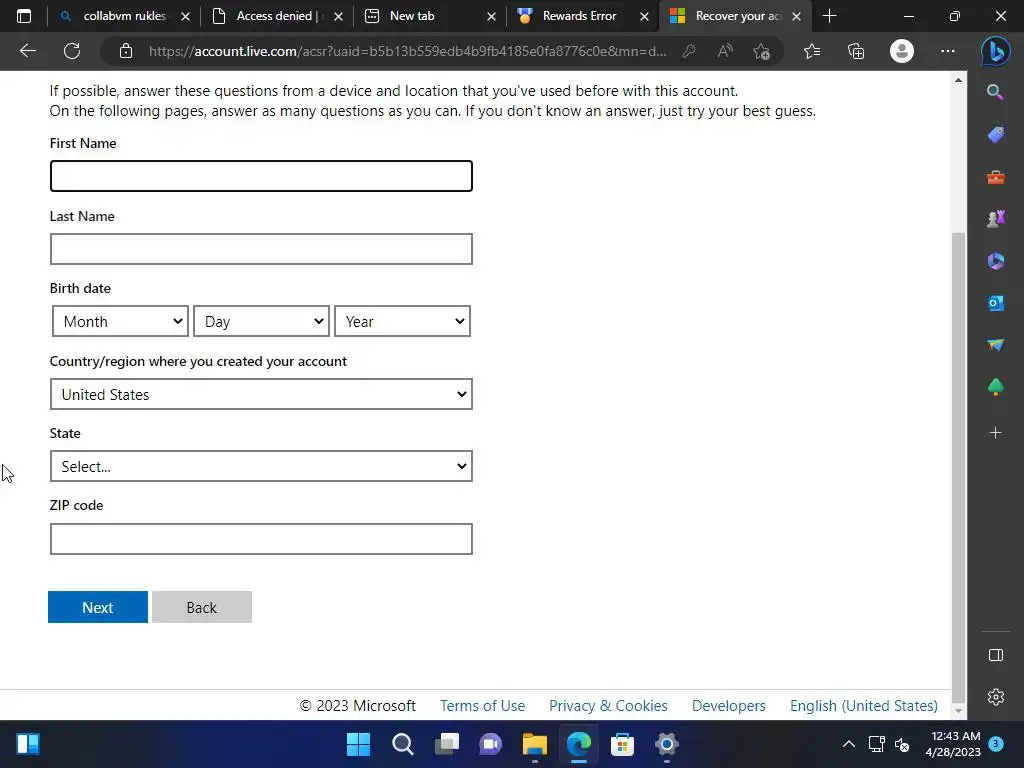
Task: Open Settings and more ellipsis menu
Action: [948, 51]
